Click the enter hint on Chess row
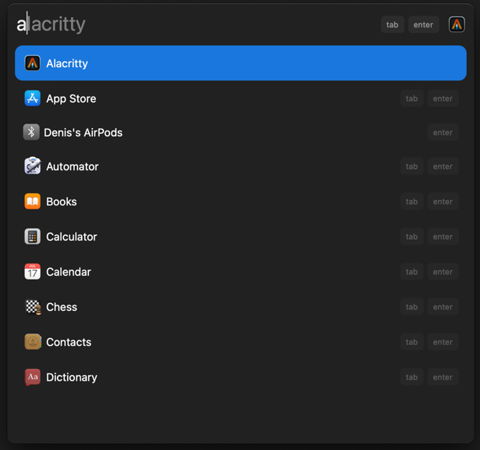Image resolution: width=480 pixels, height=450 pixels. (x=443, y=307)
